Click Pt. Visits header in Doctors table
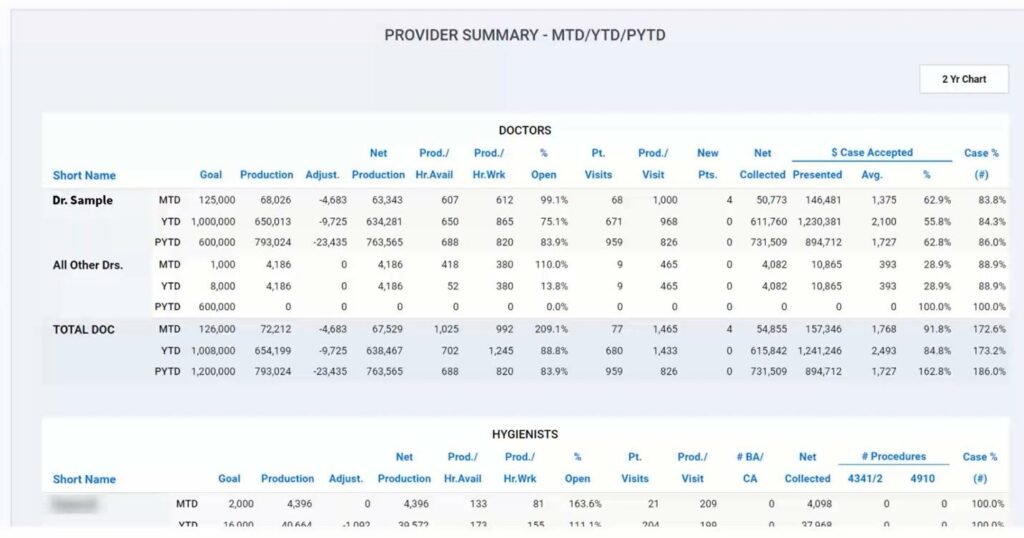The height and width of the screenshot is (538, 1024). point(598,164)
